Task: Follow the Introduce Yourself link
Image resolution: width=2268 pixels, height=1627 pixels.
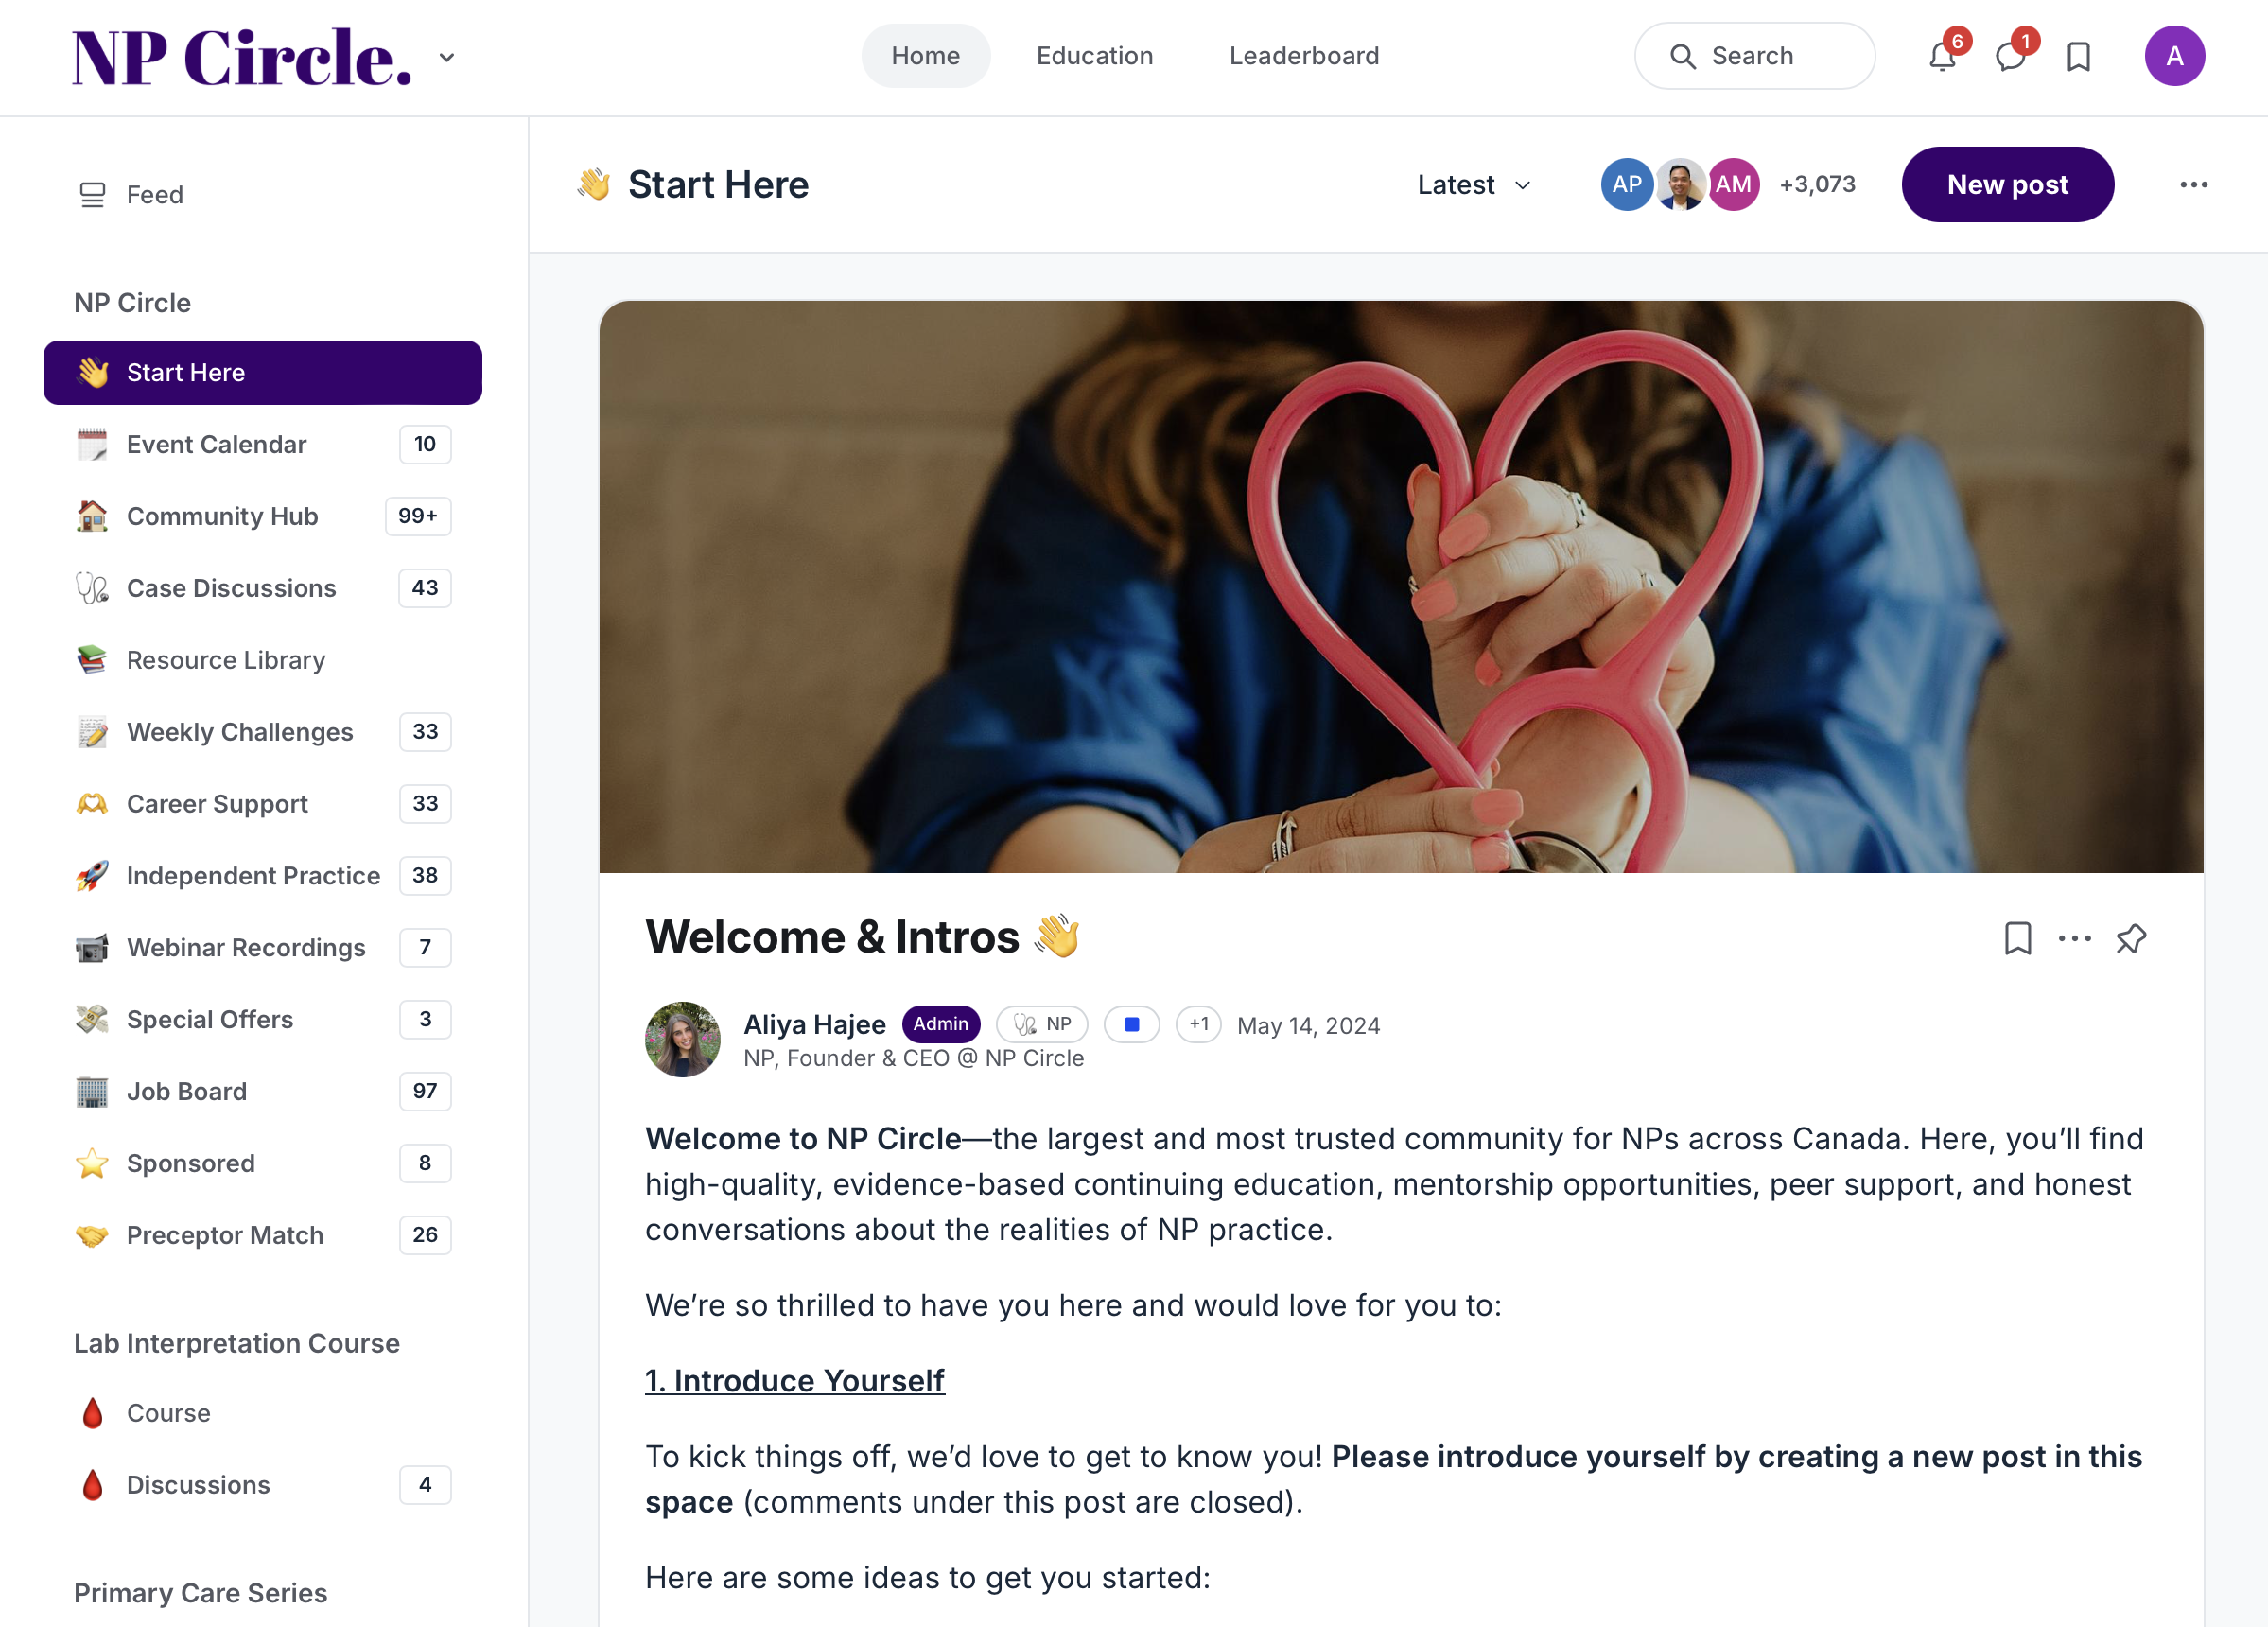Action: [794, 1380]
